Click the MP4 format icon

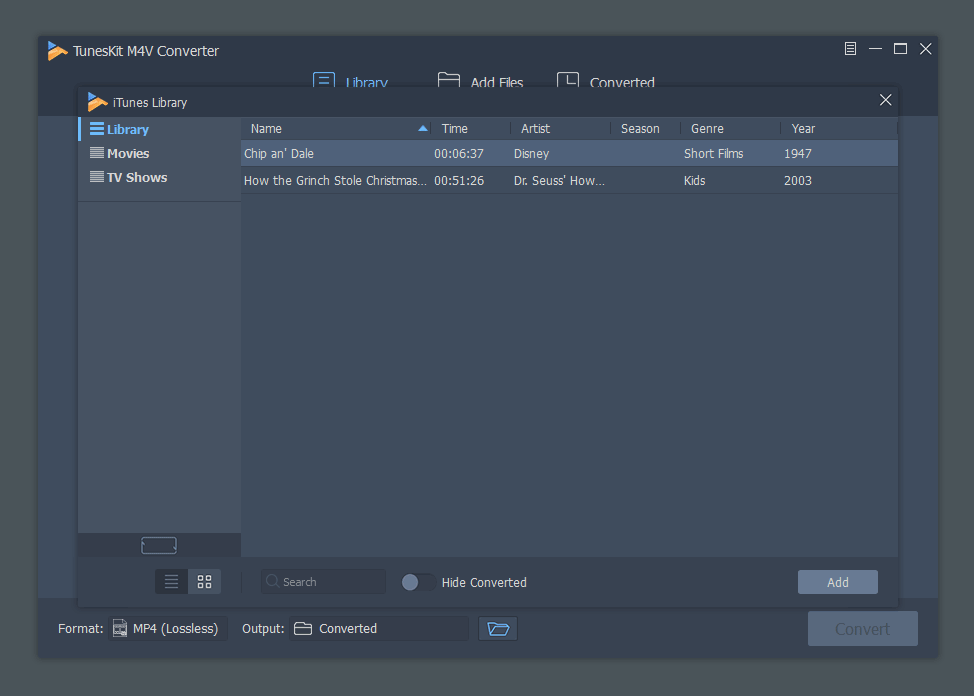120,629
